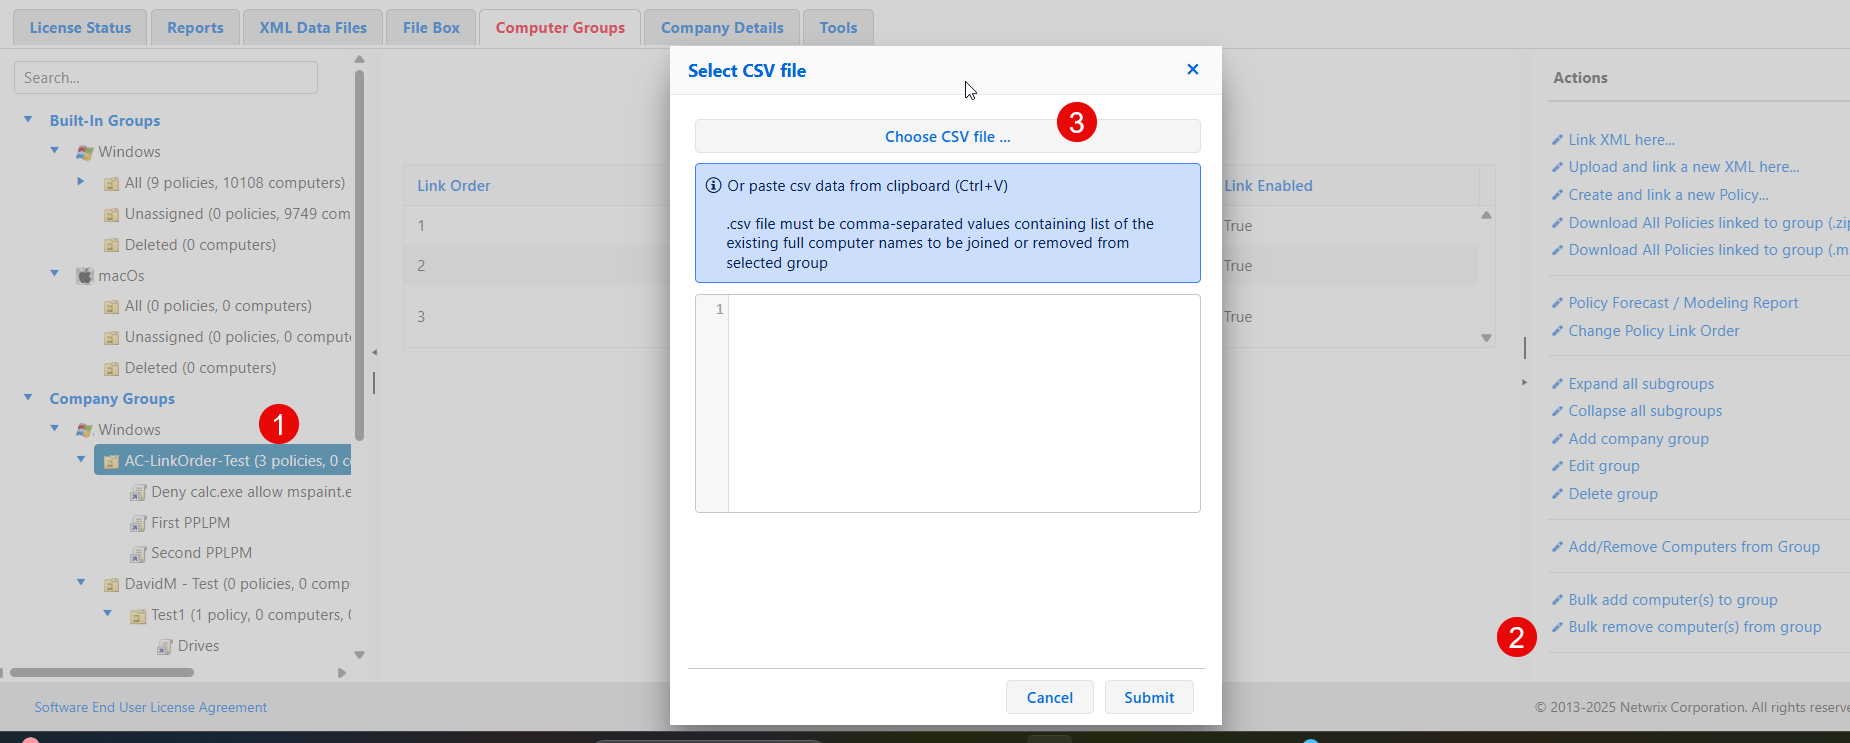Click Bulk remove computer(s) from group
1850x743 pixels.
click(x=1694, y=627)
